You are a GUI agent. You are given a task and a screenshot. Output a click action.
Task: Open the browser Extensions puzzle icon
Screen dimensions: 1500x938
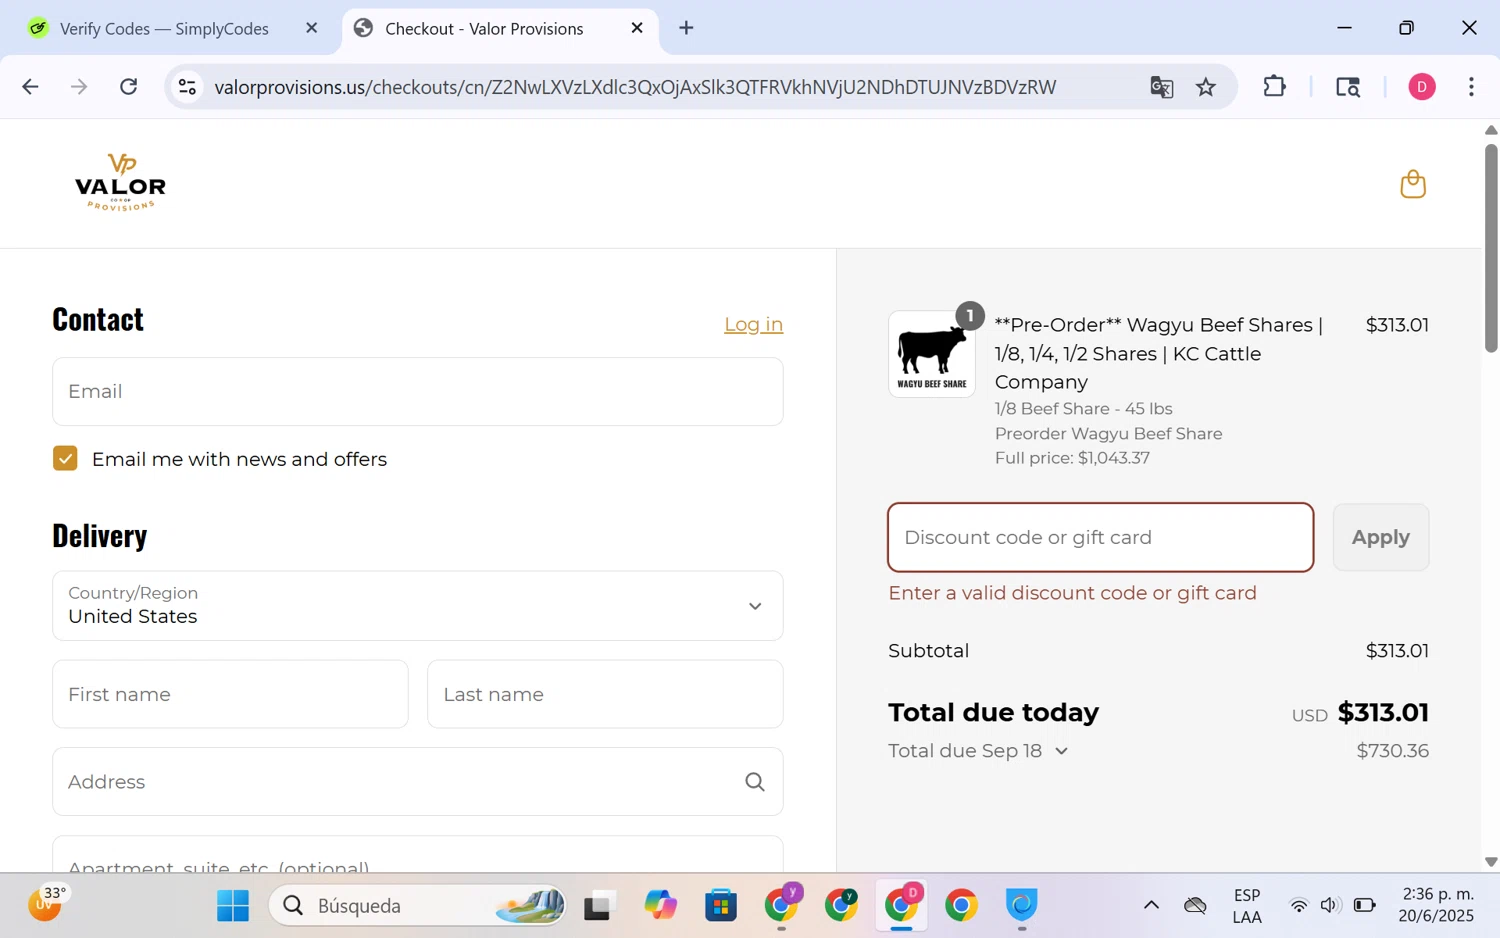pyautogui.click(x=1274, y=87)
